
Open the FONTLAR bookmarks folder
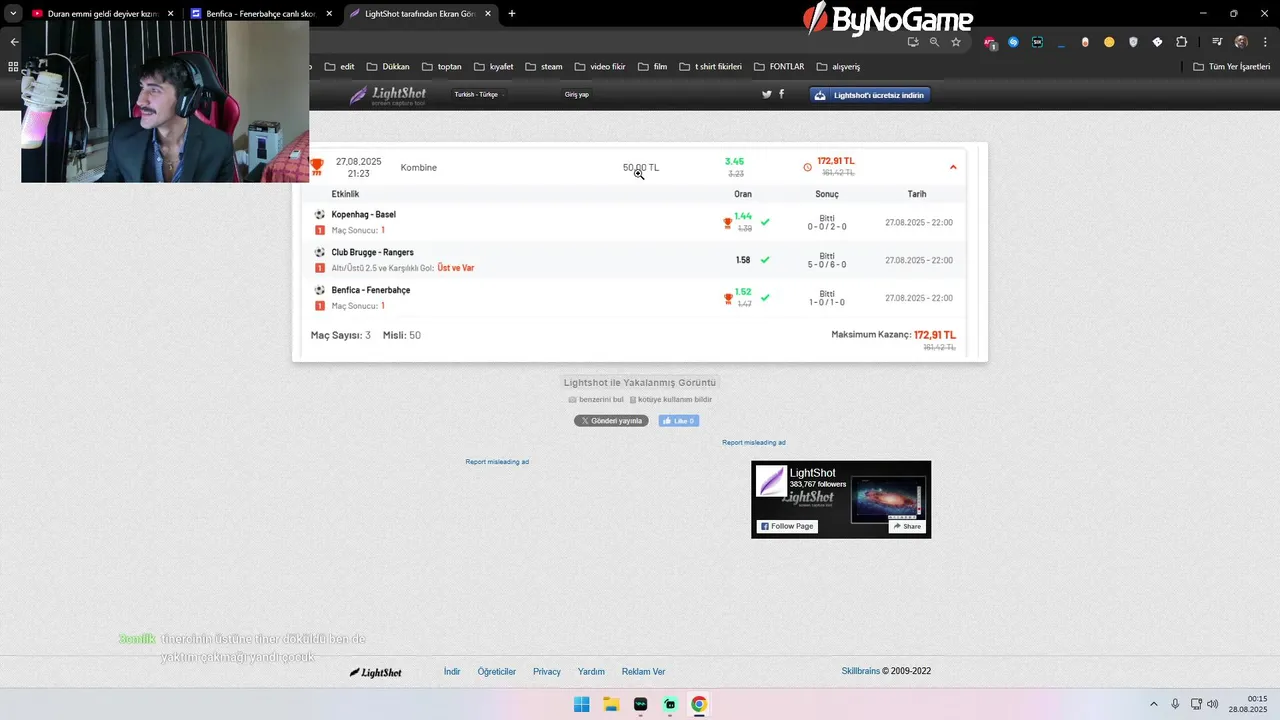coord(779,66)
